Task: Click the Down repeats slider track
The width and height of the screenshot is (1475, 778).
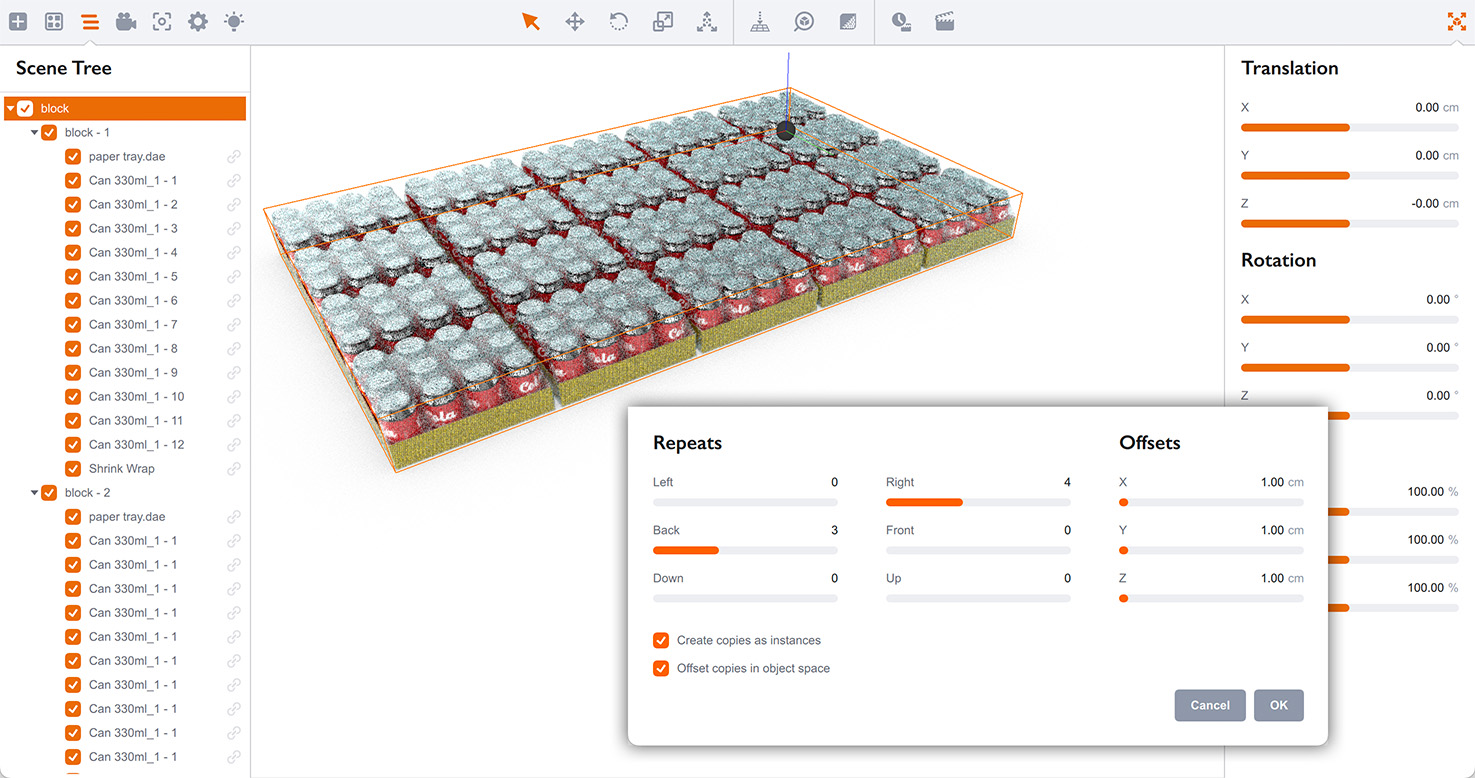Action: tap(745, 598)
